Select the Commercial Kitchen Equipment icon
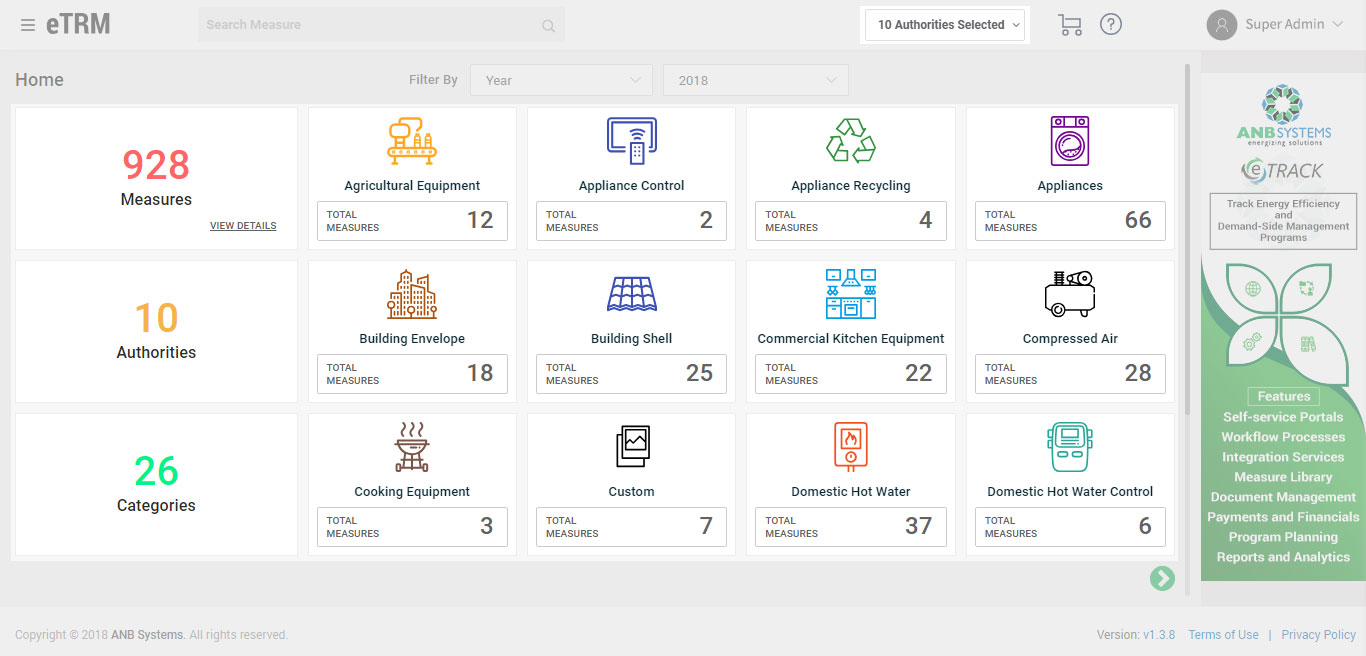The width and height of the screenshot is (1366, 656). 850,293
